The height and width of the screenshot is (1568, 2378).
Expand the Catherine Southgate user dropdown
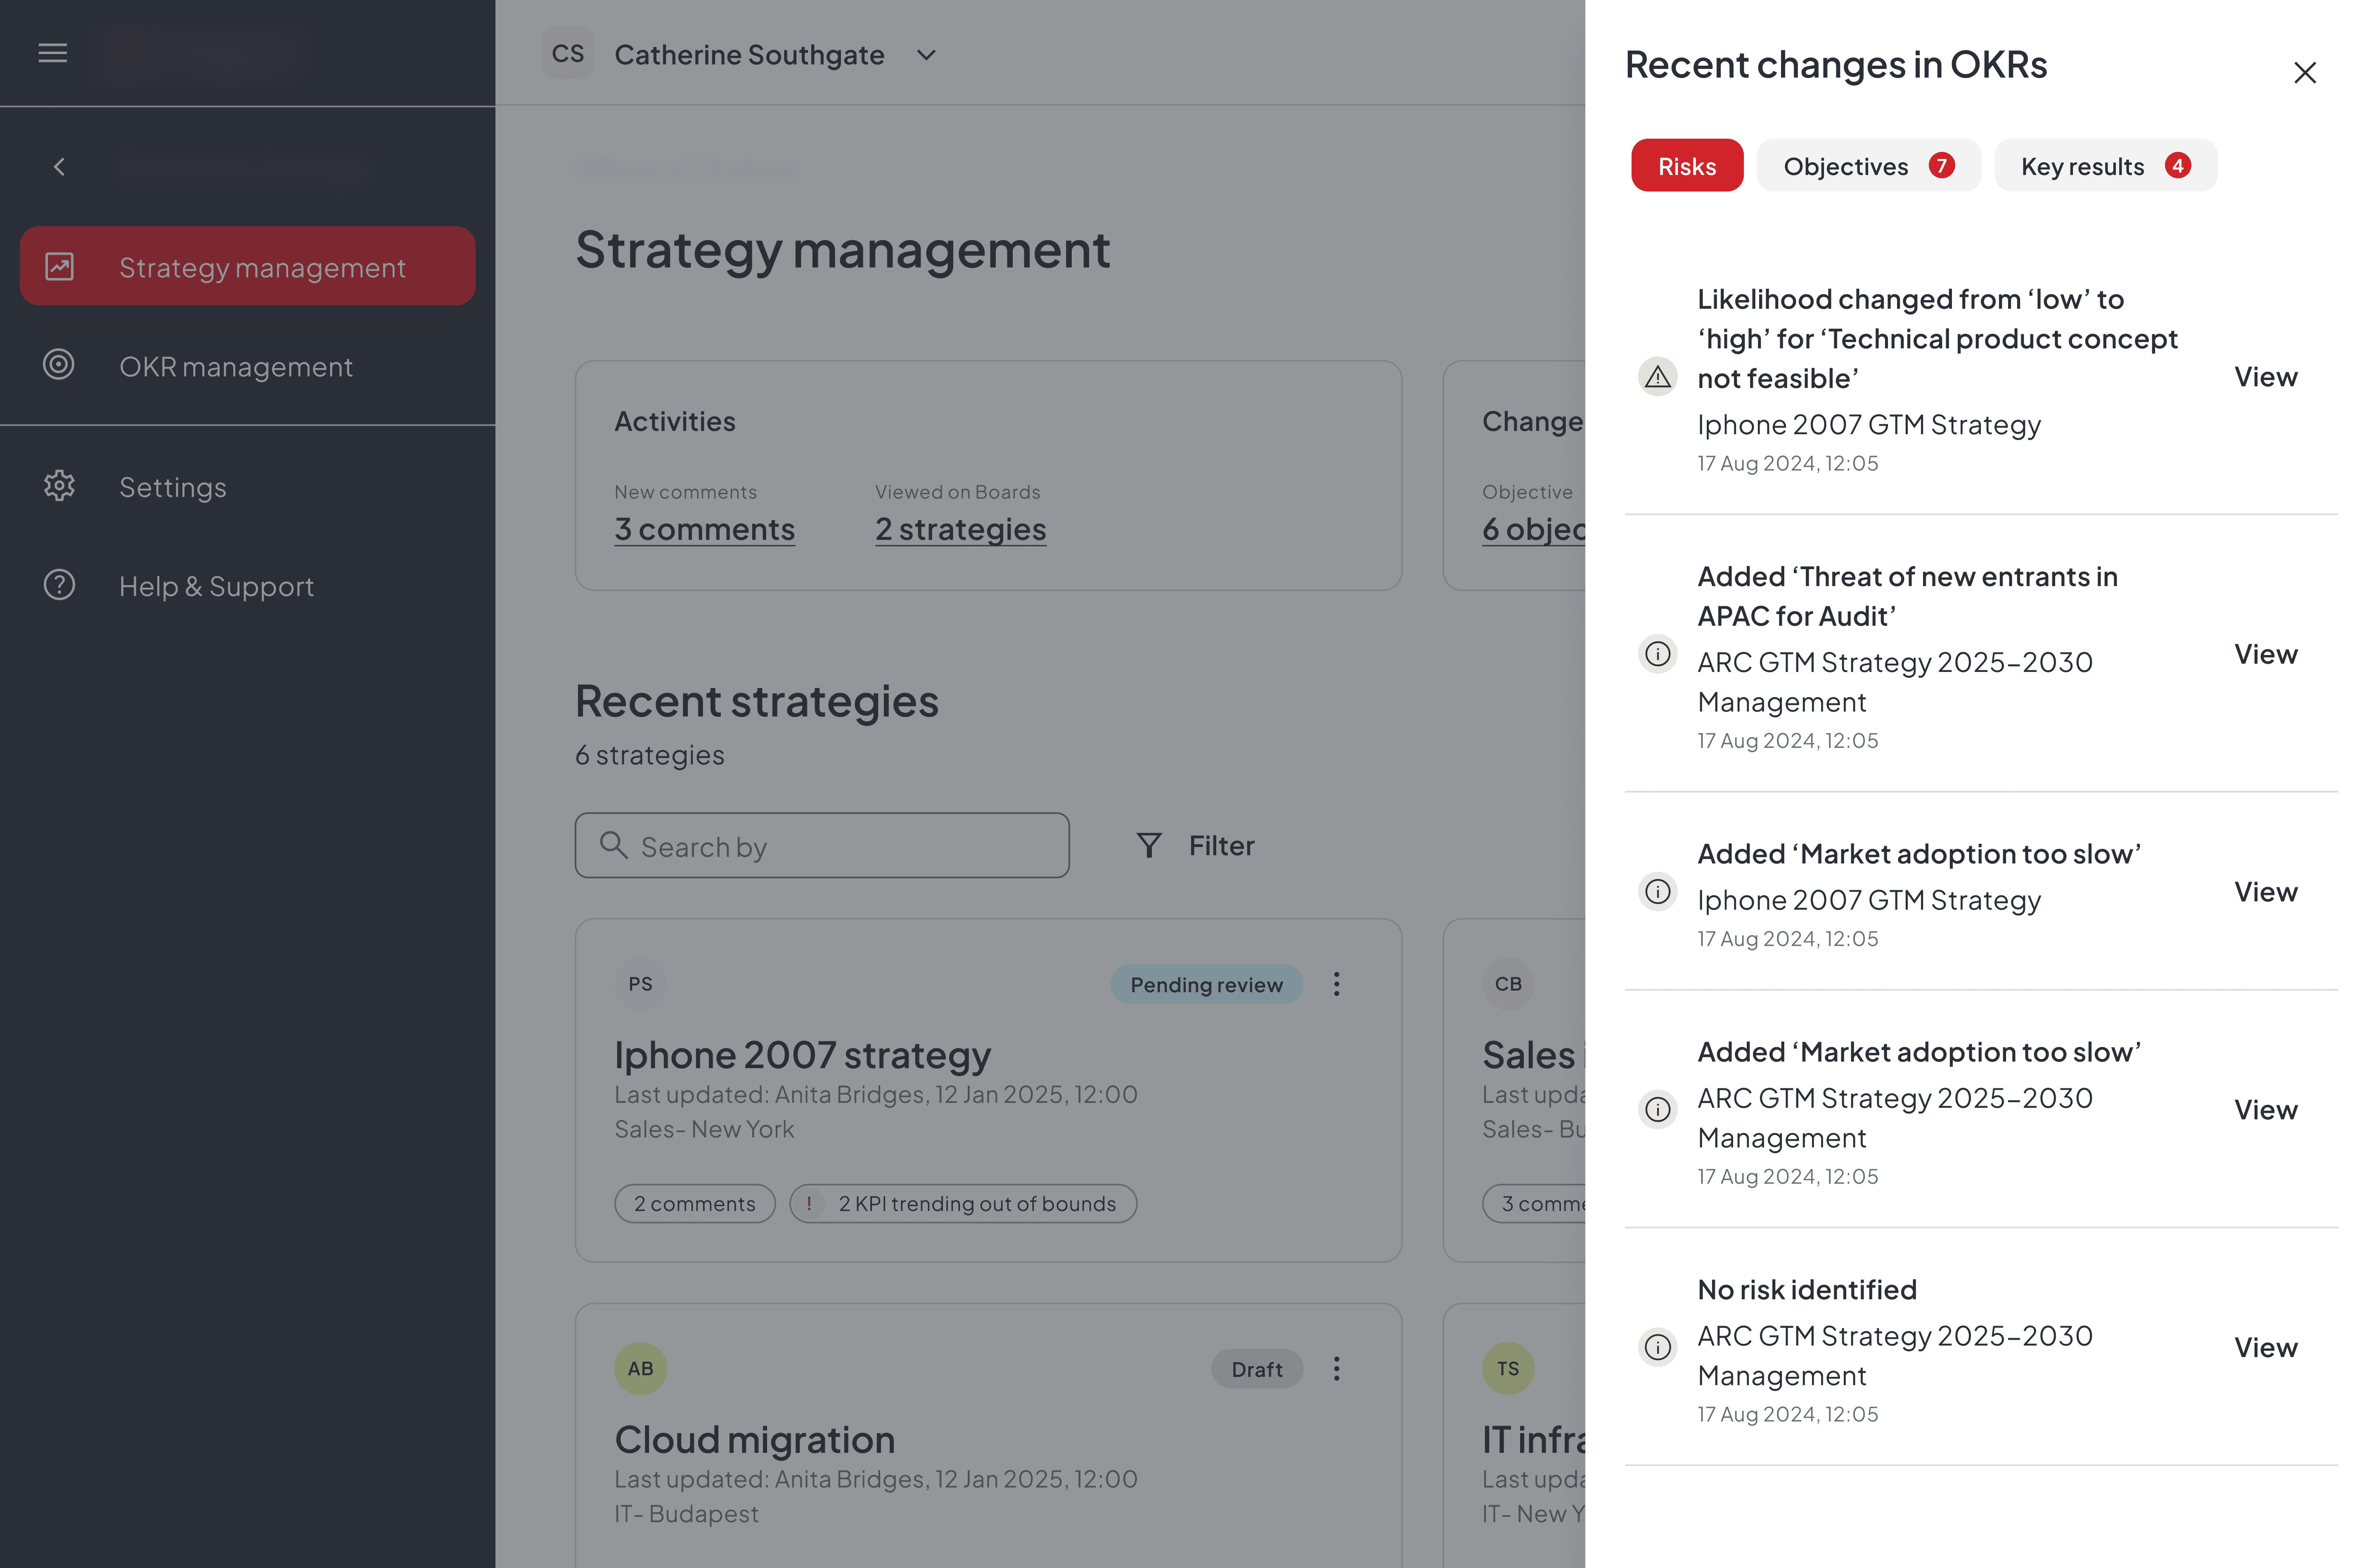point(925,55)
